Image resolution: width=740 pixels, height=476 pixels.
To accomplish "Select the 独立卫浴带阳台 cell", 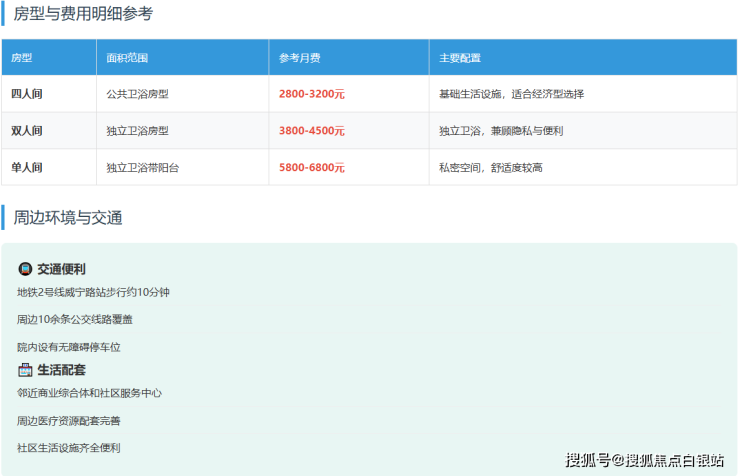I will (x=144, y=167).
